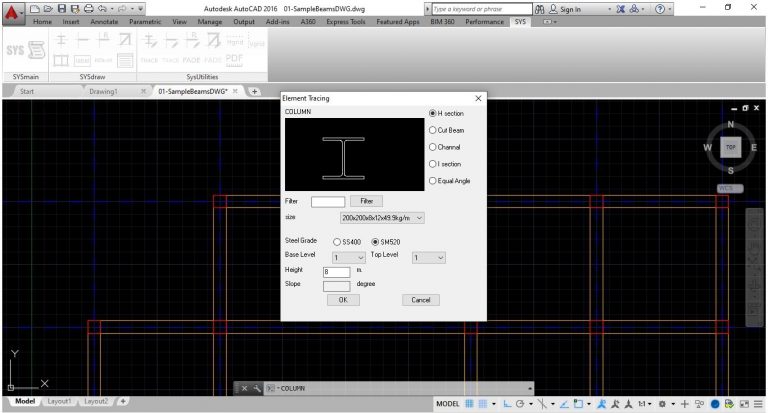Click the grid display status bar icon
768x413 pixels.
coord(469,404)
